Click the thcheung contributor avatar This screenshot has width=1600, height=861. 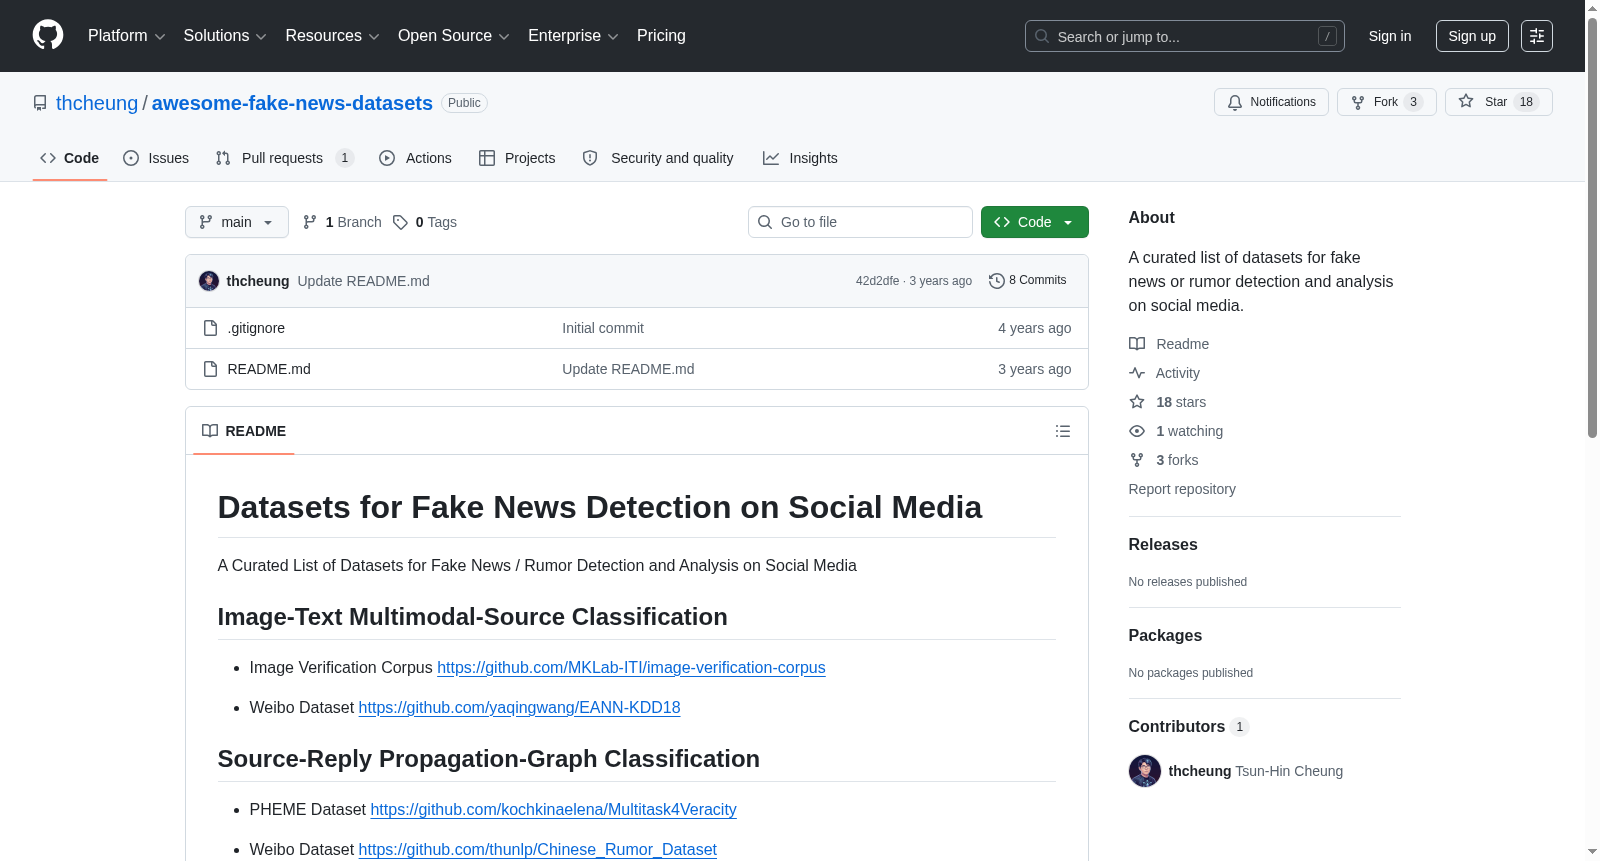tap(1145, 771)
